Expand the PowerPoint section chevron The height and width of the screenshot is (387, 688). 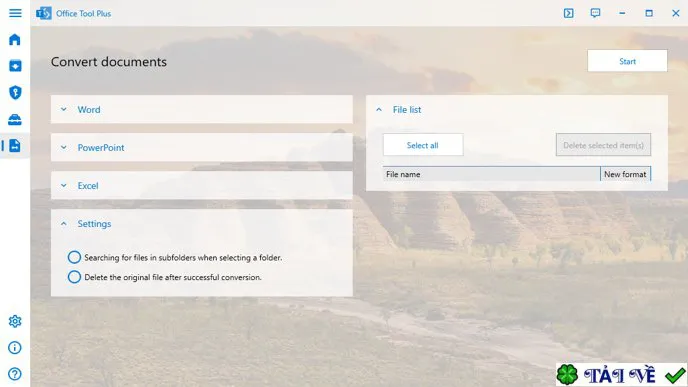[64, 147]
